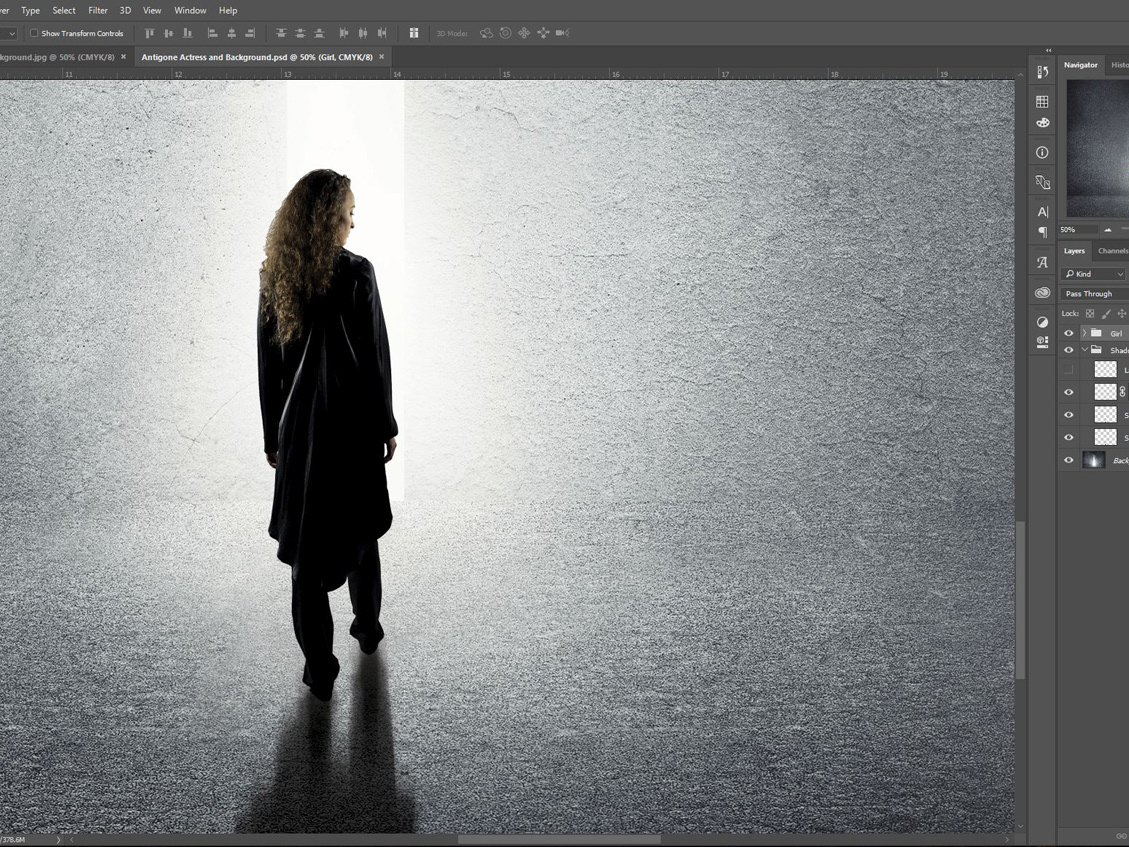Click the layer link chain icon

click(x=1123, y=392)
